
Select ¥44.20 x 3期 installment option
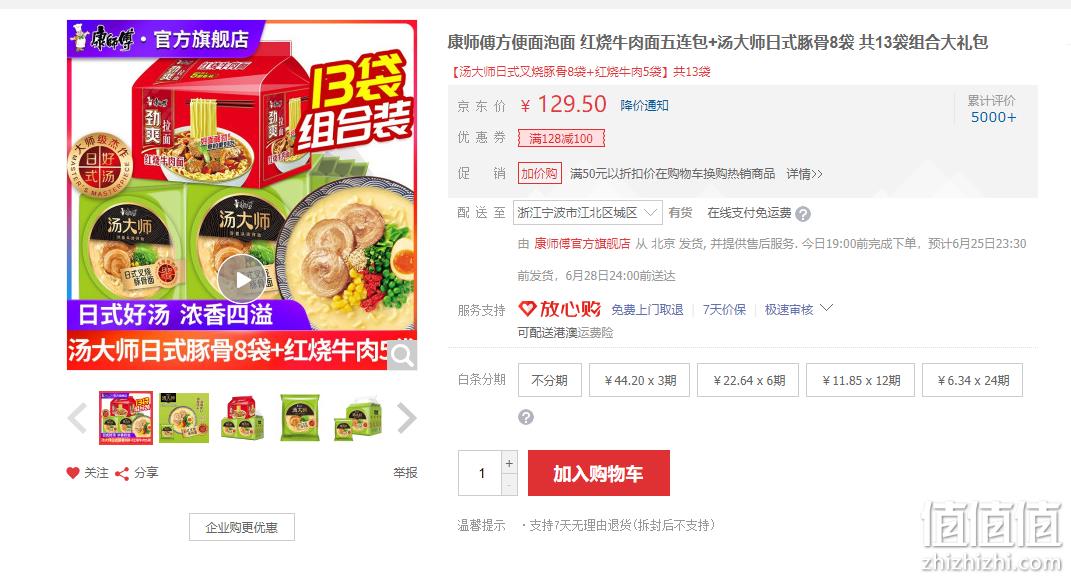[x=640, y=380]
